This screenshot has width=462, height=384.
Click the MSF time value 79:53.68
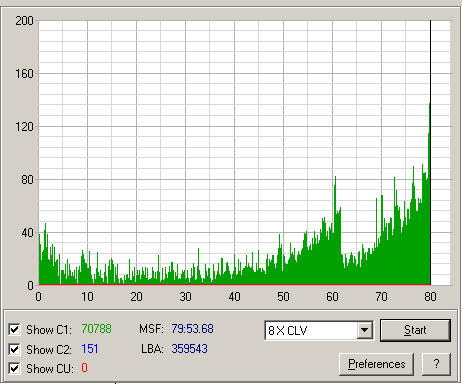click(x=192, y=329)
